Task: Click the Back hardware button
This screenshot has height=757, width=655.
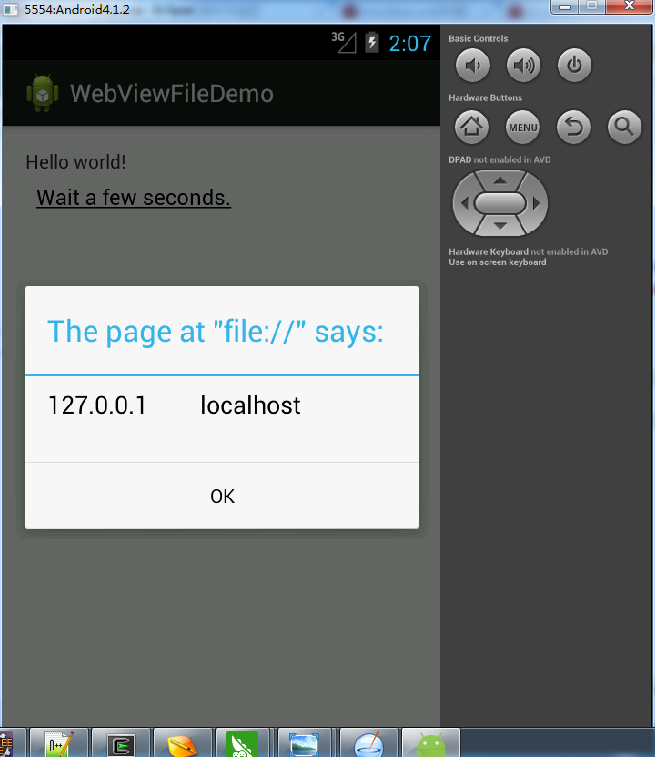Action: coord(573,127)
